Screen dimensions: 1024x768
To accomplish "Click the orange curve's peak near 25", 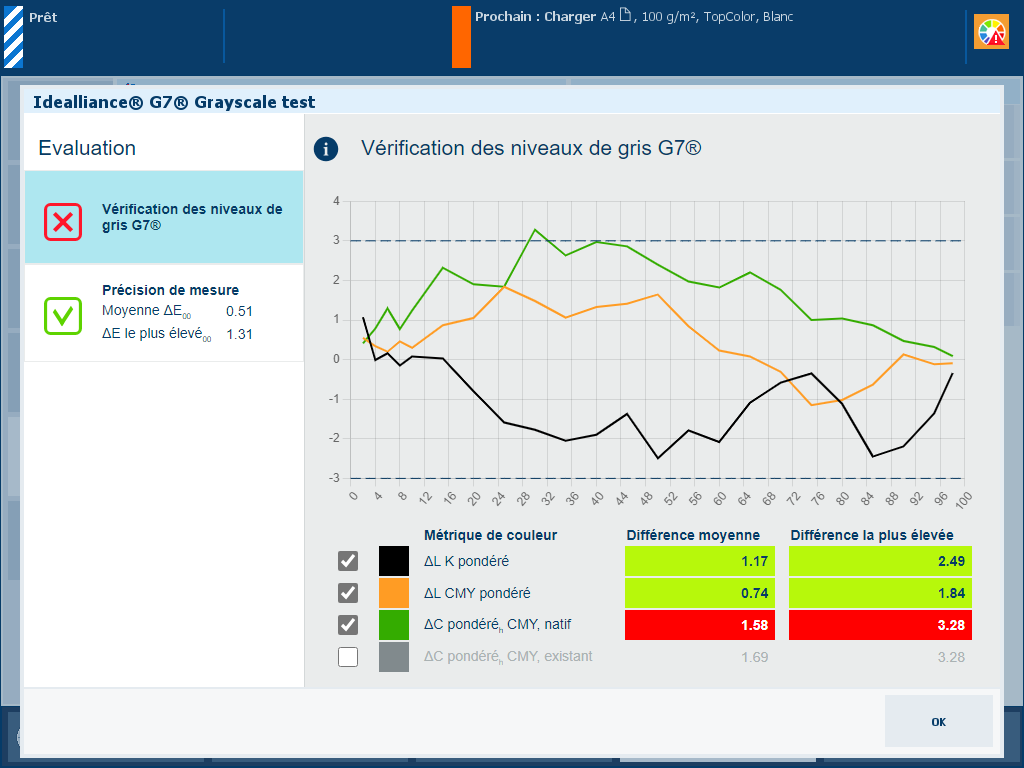I will 504,287.
